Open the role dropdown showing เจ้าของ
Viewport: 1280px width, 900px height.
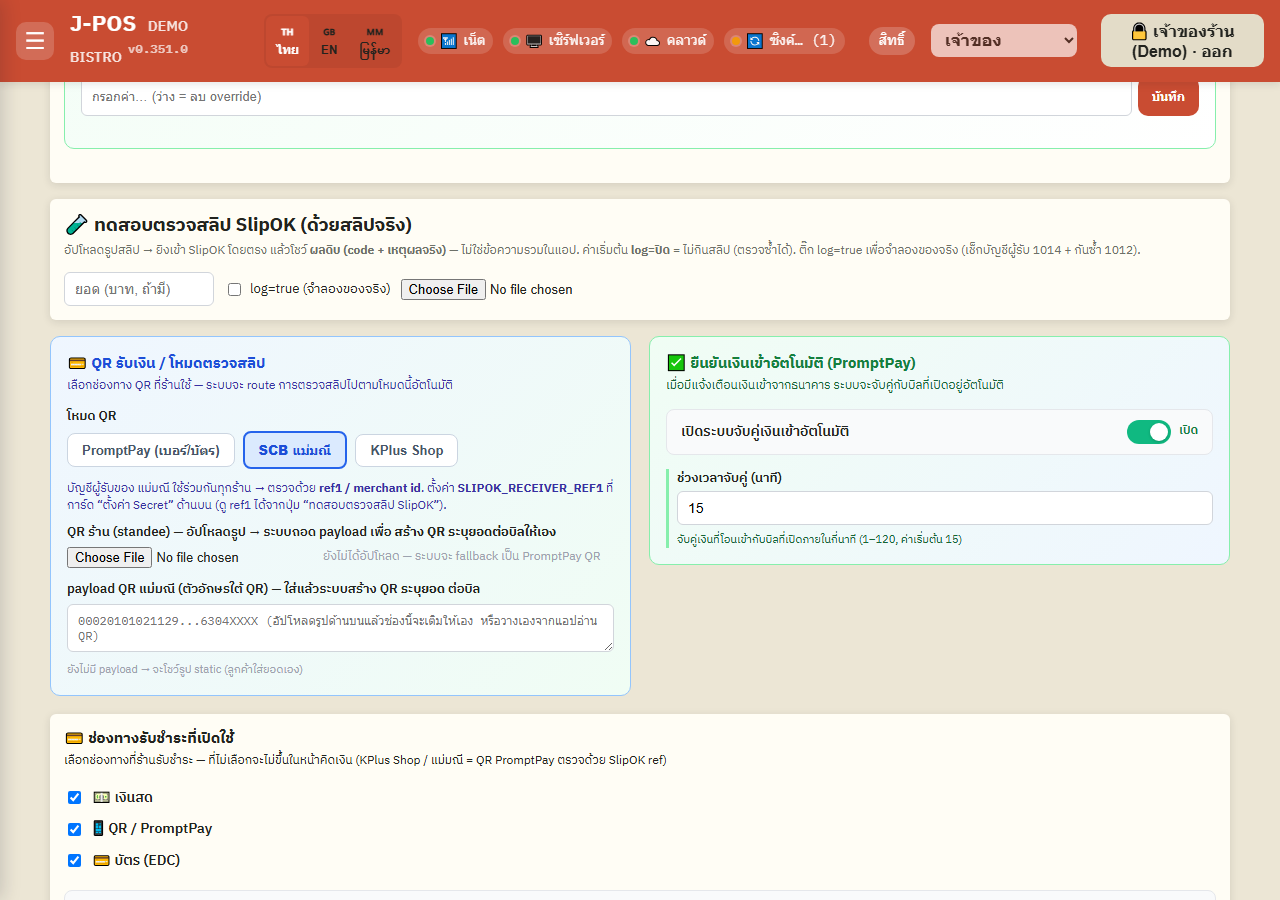[1004, 41]
